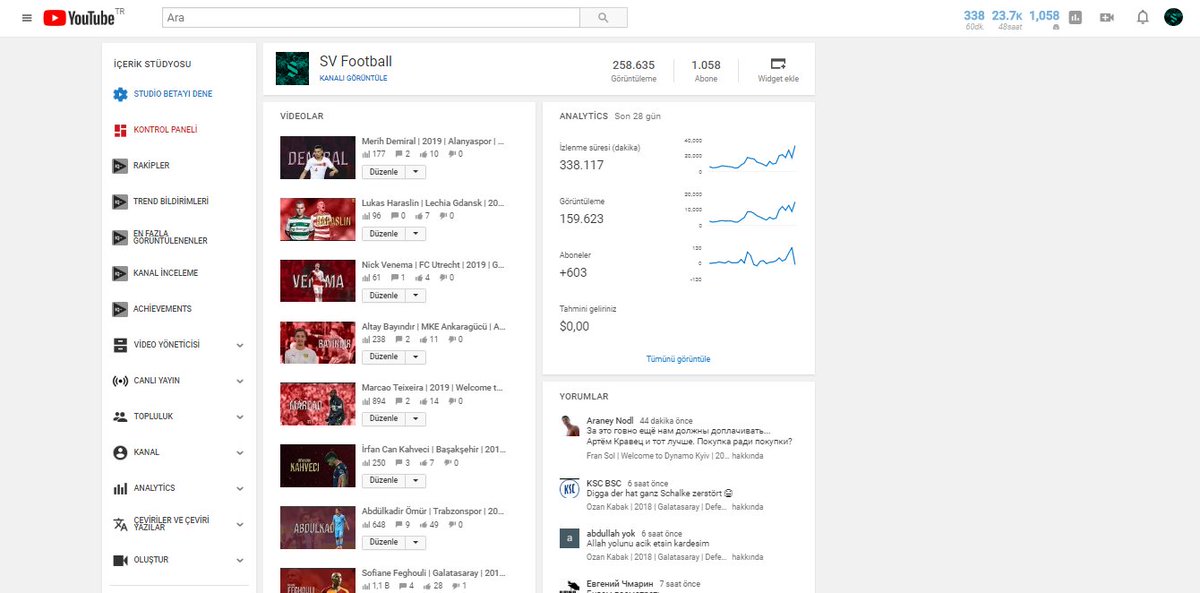Select Rakipler menu item

[x=152, y=165]
